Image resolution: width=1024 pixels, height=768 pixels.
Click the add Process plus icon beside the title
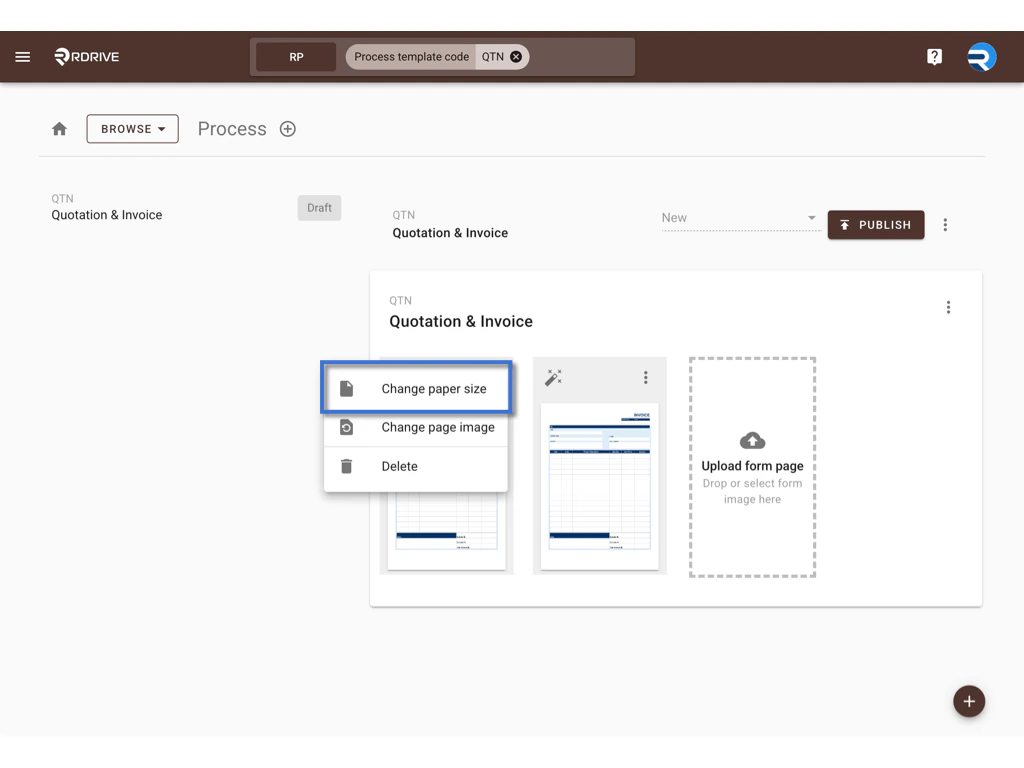click(x=287, y=129)
